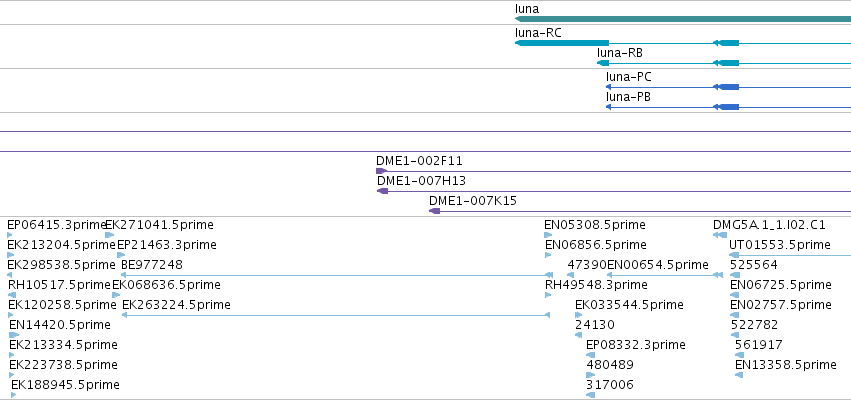This screenshot has height=400, width=851.
Task: Select the 317006 EST label
Action: 609,385
